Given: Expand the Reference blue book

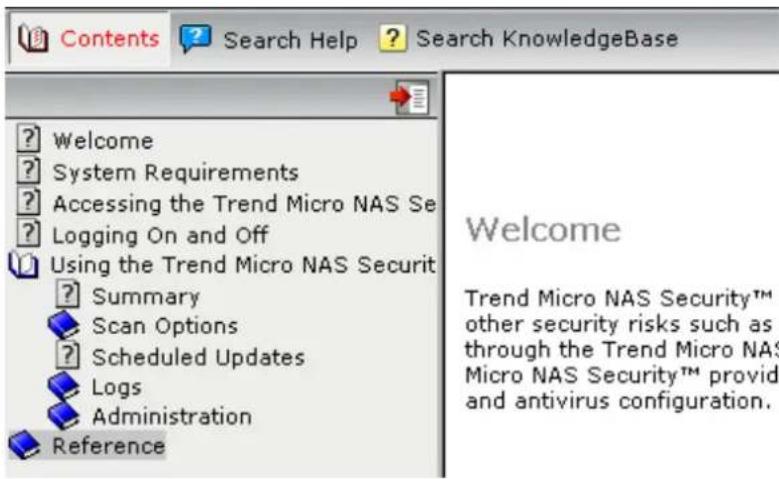Looking at the screenshot, I should click(x=24, y=445).
